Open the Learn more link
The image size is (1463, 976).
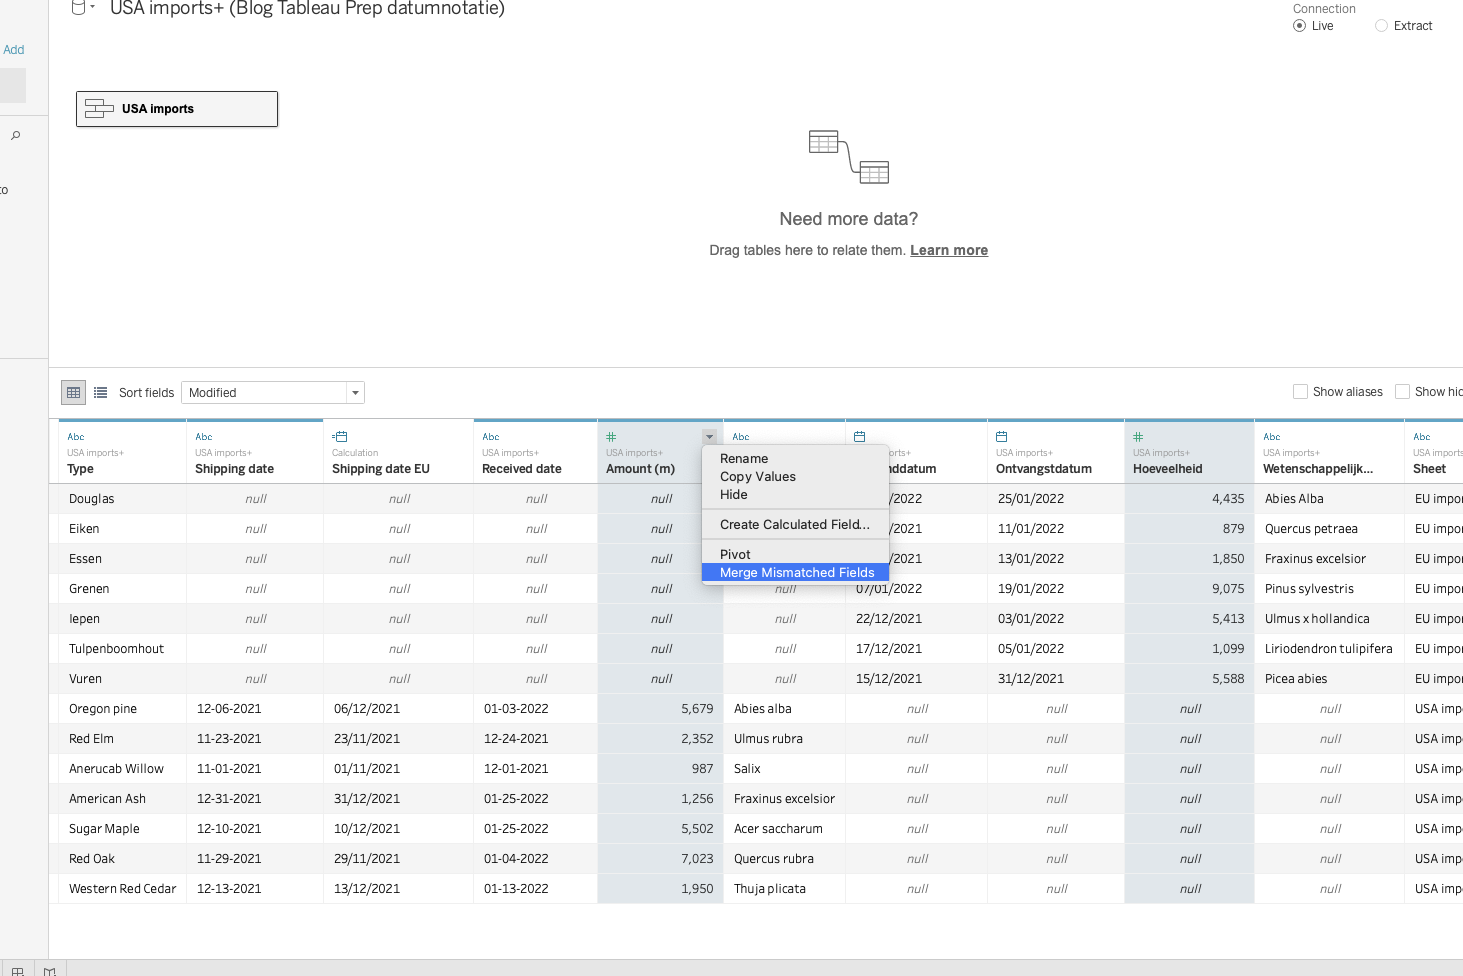pyautogui.click(x=948, y=251)
